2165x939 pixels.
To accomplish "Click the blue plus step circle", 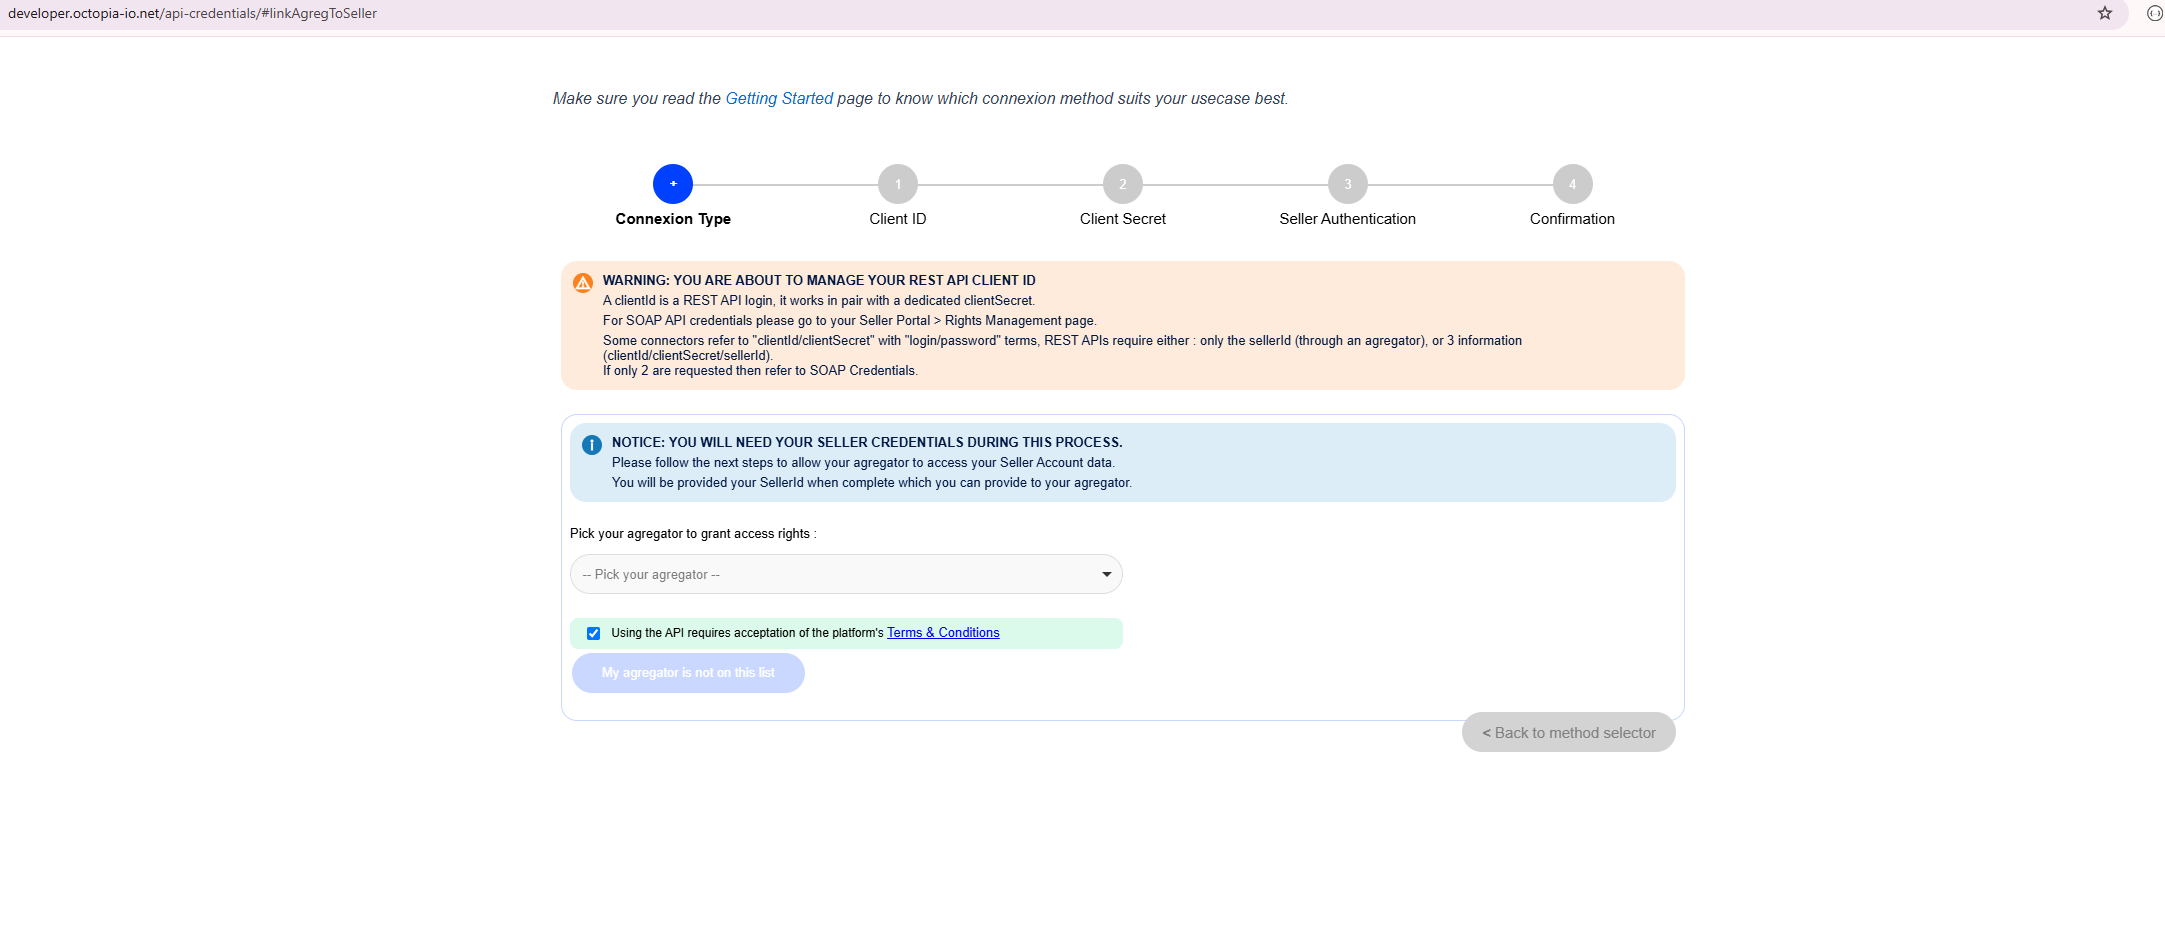I will pos(673,184).
